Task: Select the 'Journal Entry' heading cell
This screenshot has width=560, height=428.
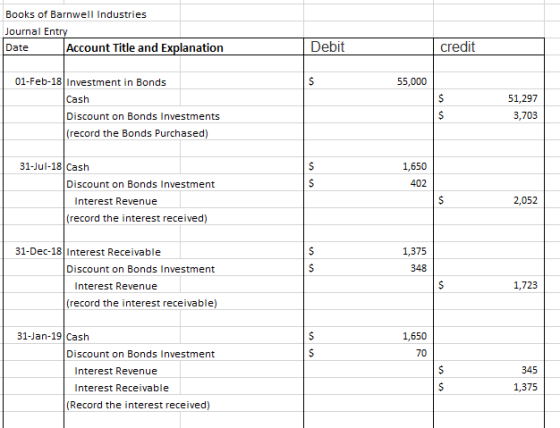Action: point(36,31)
